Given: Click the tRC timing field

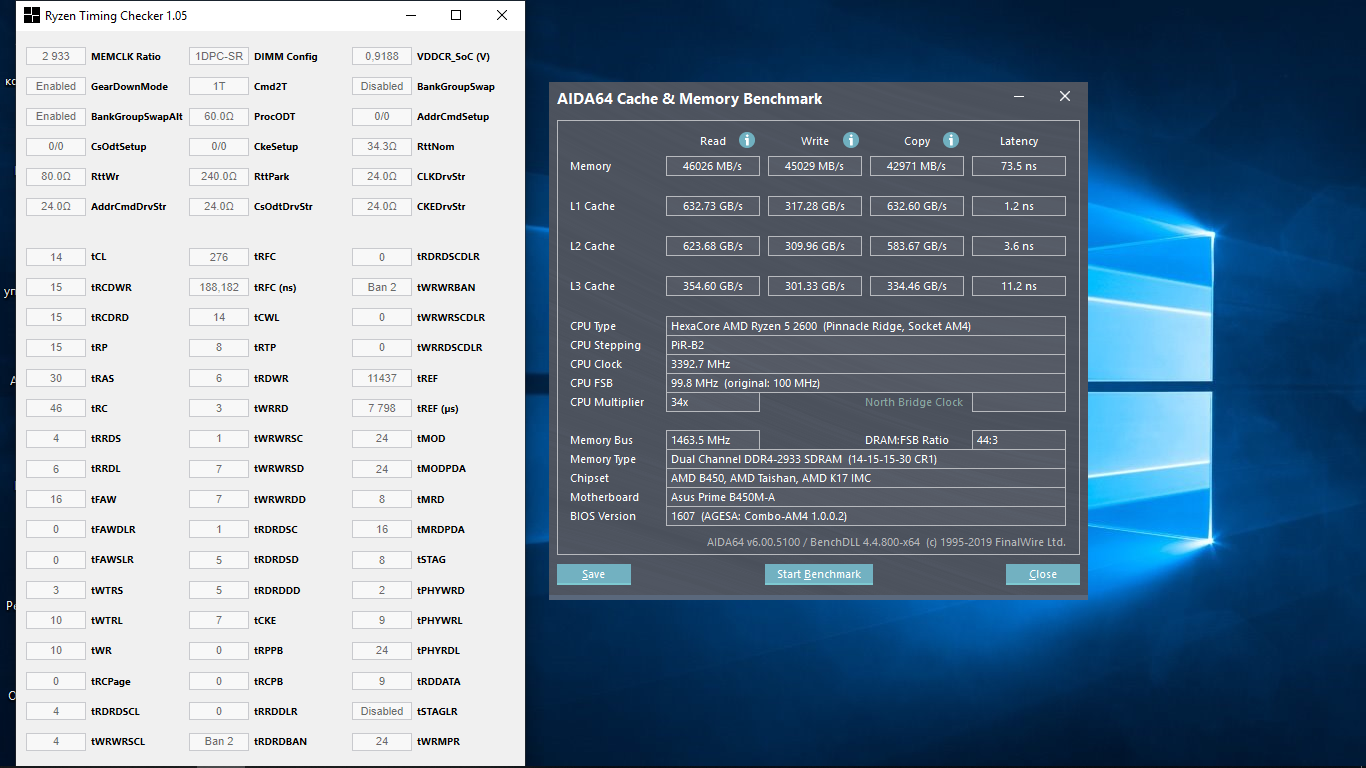Looking at the screenshot, I should (x=56, y=408).
